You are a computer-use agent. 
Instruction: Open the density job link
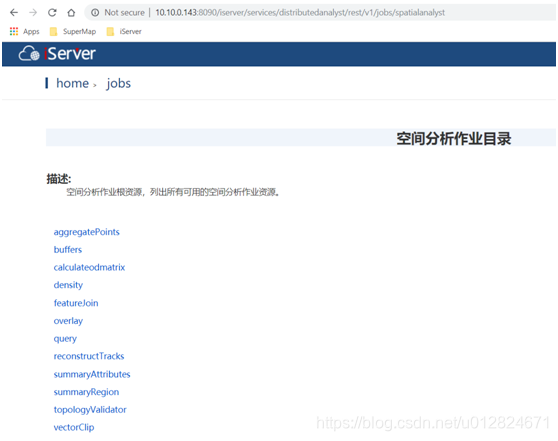68,285
